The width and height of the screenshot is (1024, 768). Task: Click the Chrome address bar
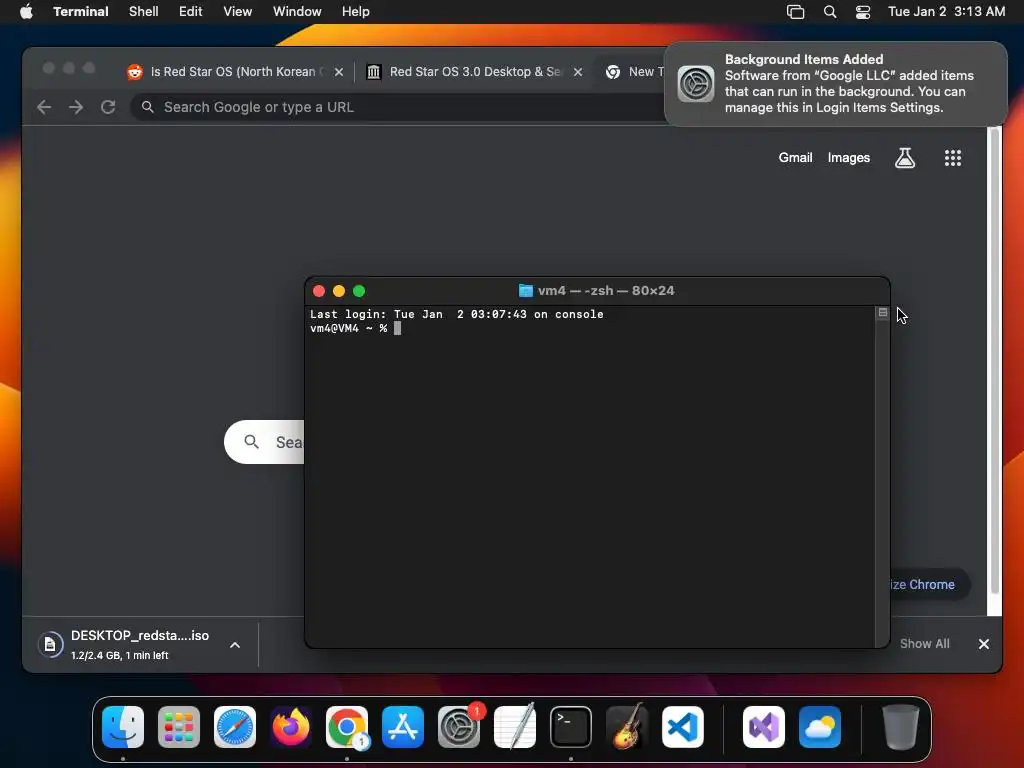(x=398, y=107)
